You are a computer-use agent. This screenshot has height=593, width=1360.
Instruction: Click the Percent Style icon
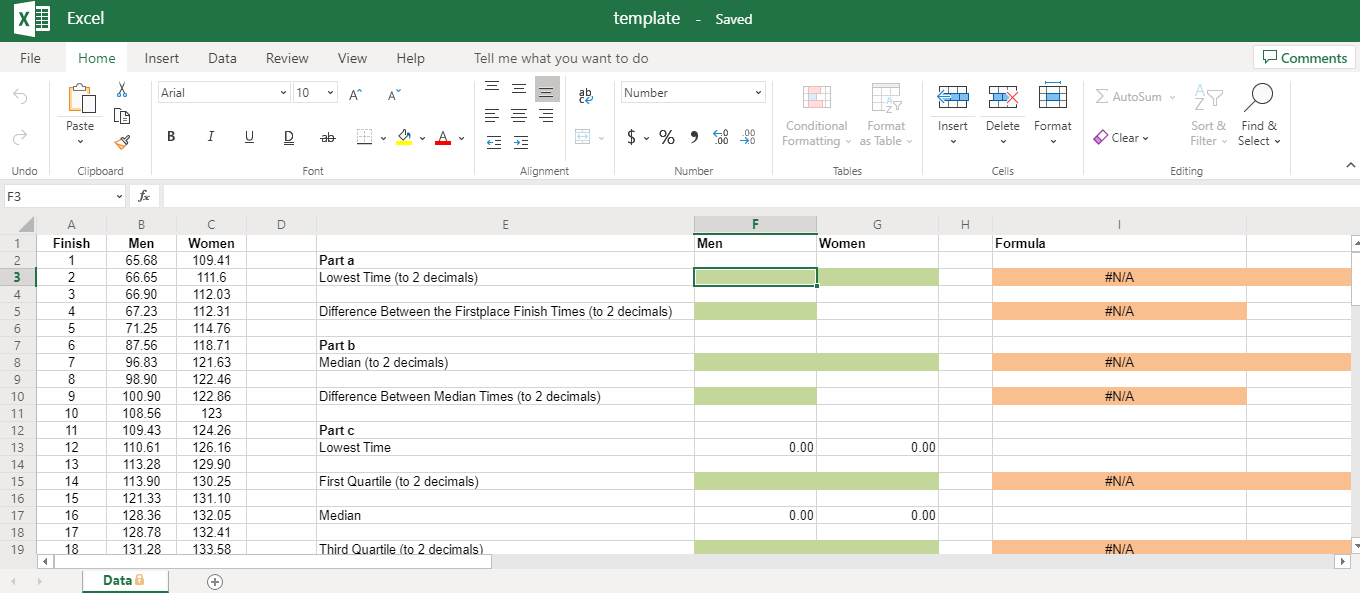coord(667,138)
